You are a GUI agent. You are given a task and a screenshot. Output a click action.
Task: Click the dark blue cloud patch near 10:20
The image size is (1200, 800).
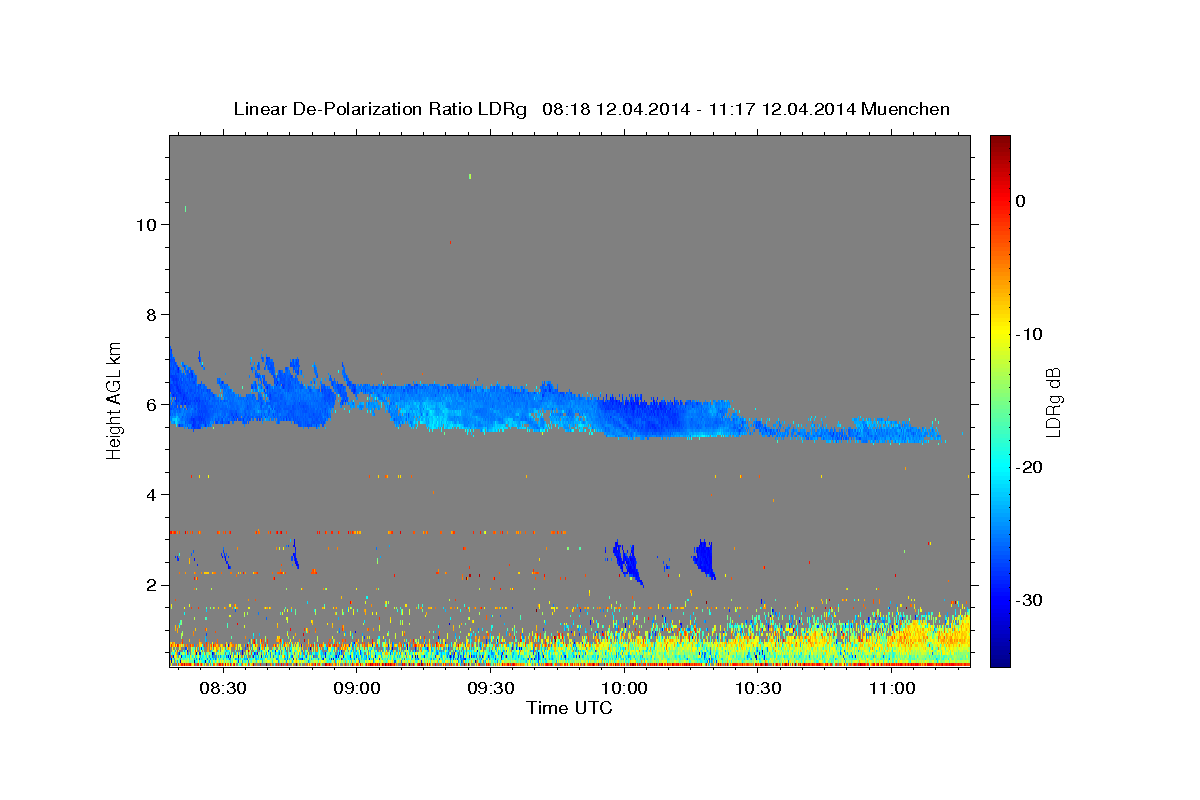point(705,558)
